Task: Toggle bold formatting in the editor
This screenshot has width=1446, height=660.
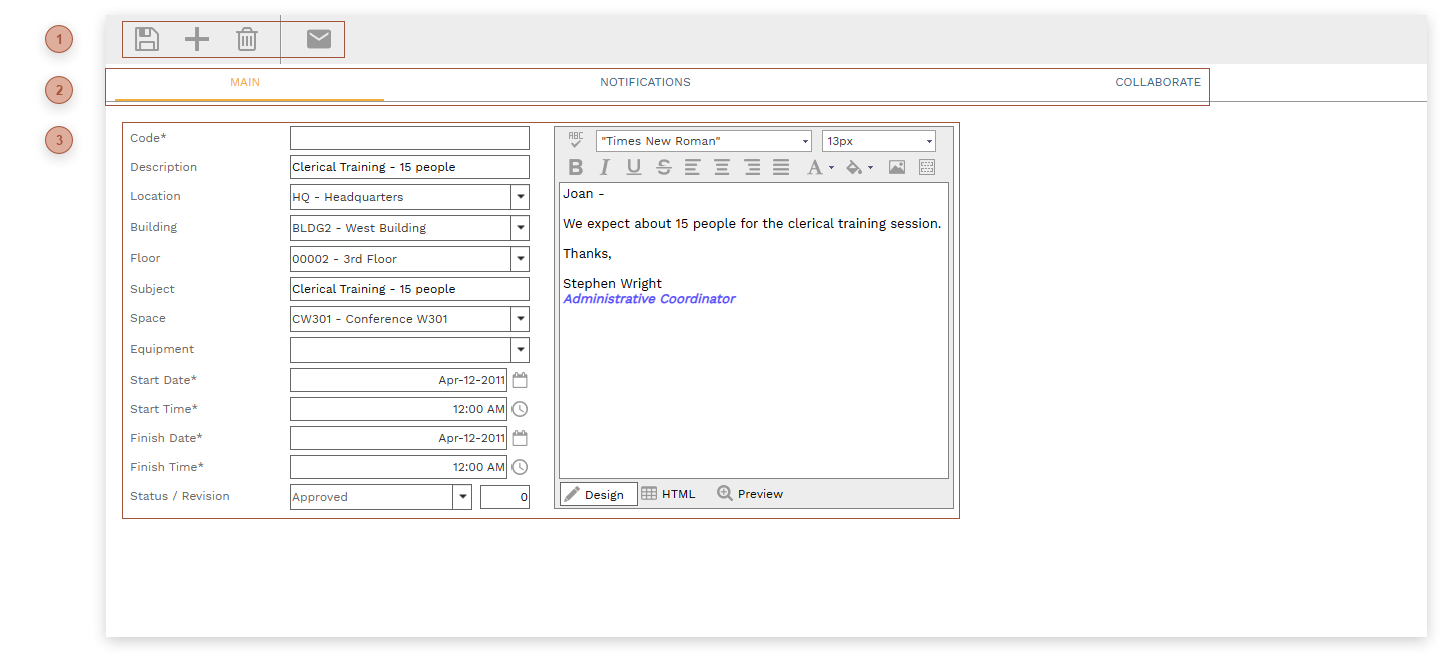Action: [575, 168]
